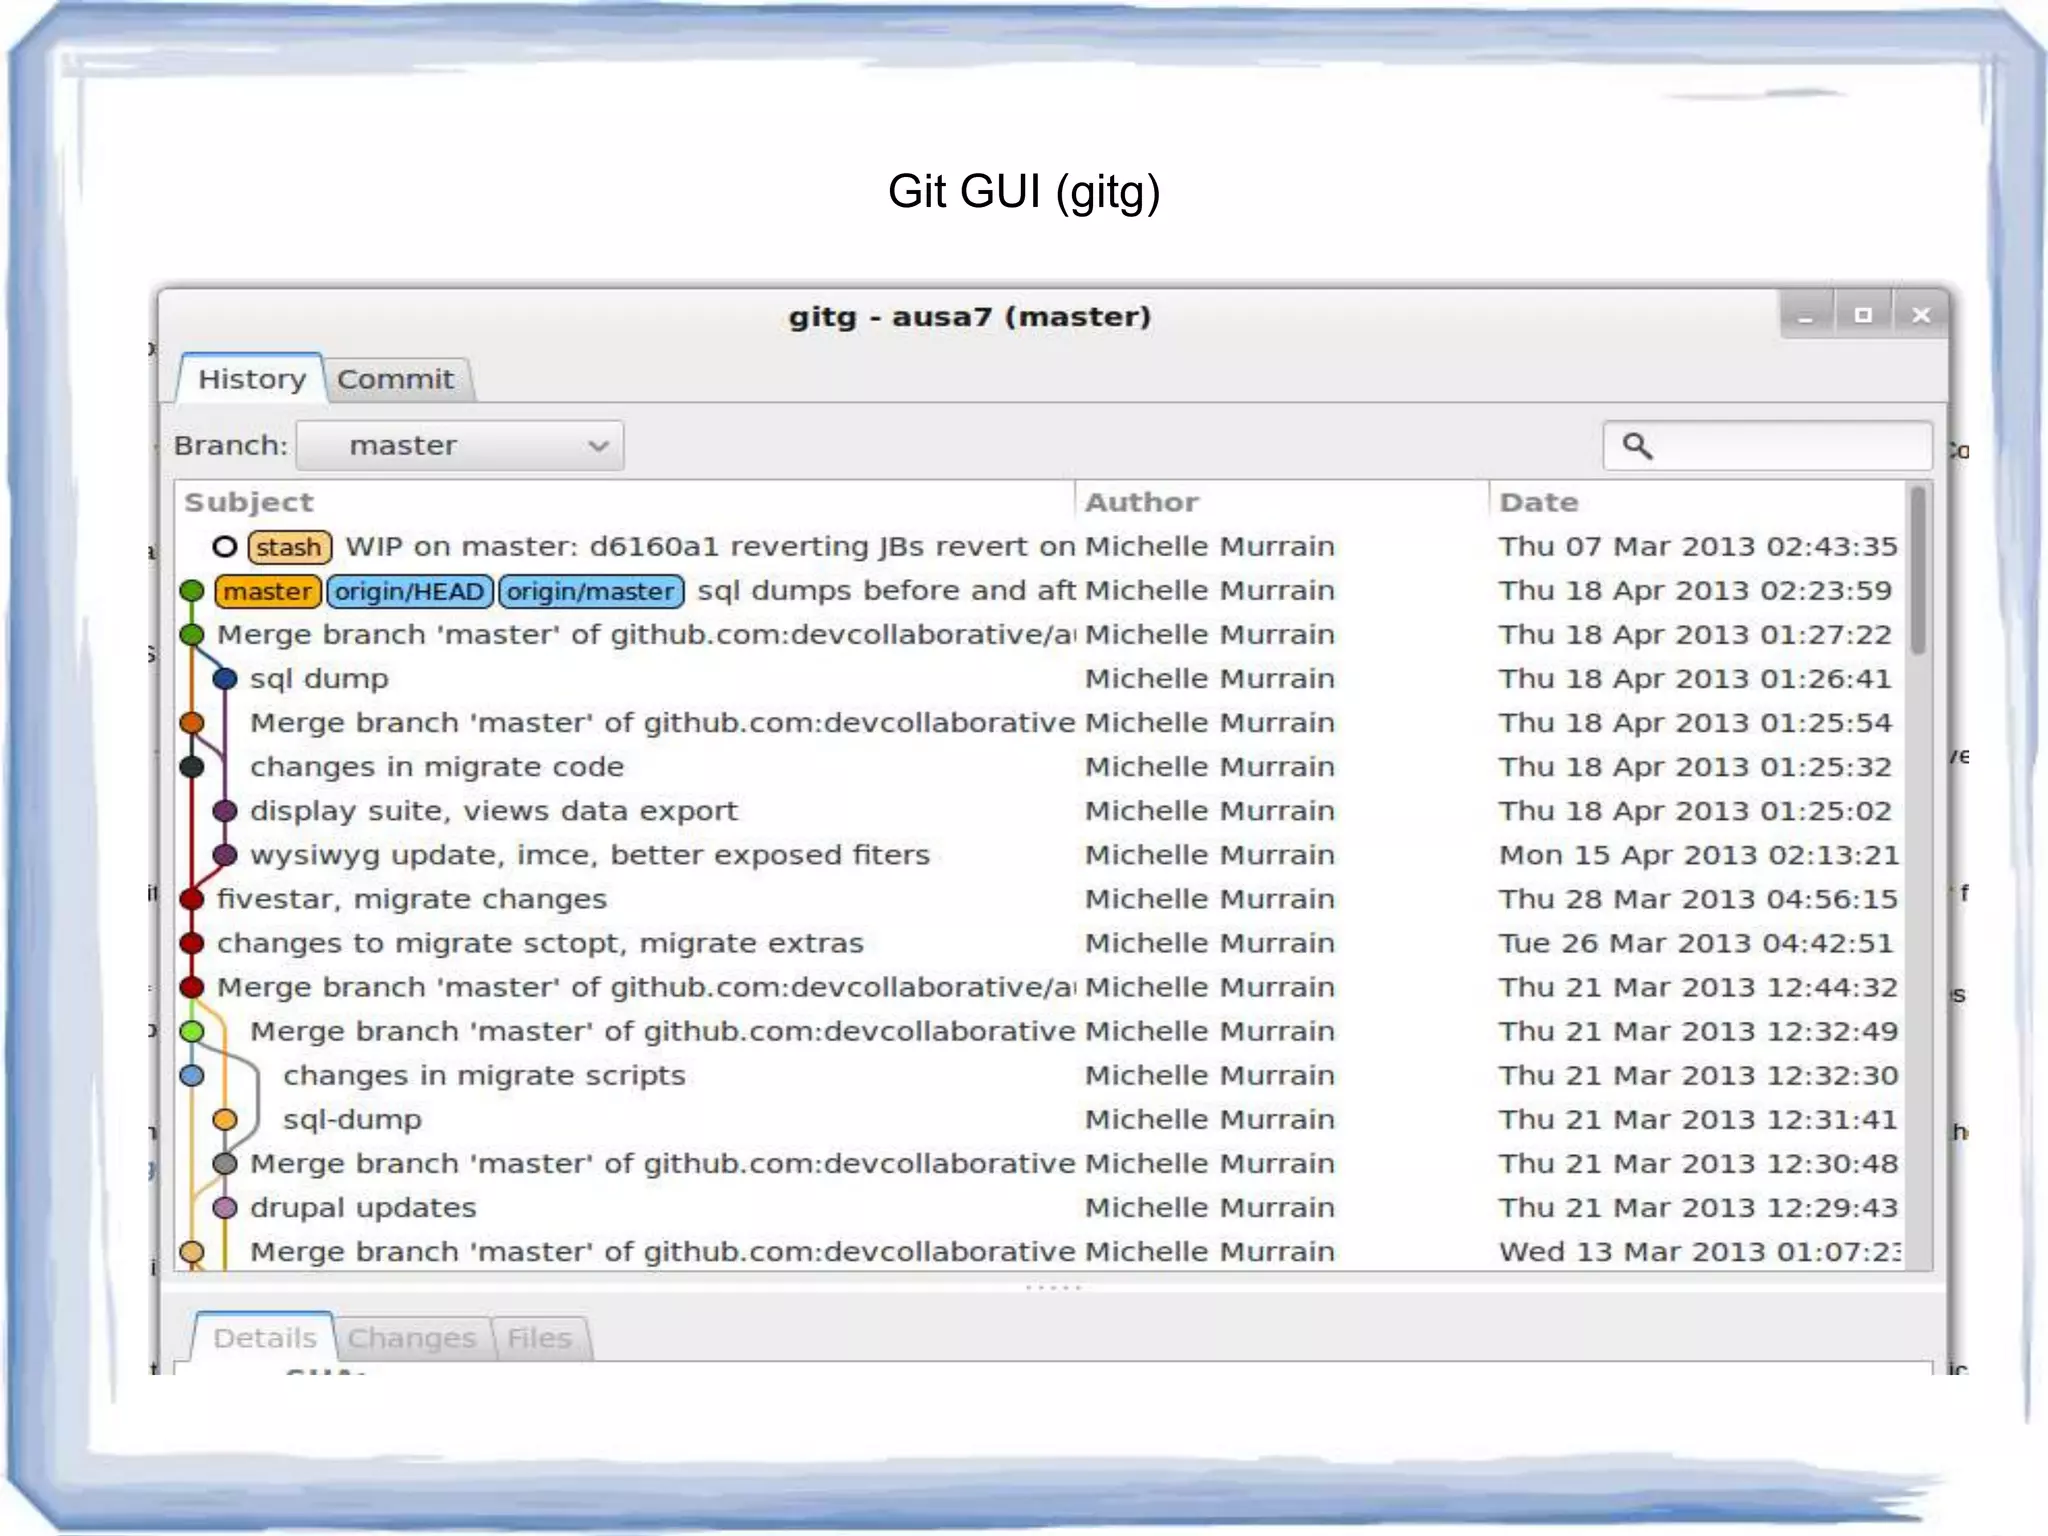Click the origin/master ref label
Viewport: 2048px width, 1536px height.
pyautogui.click(x=591, y=591)
